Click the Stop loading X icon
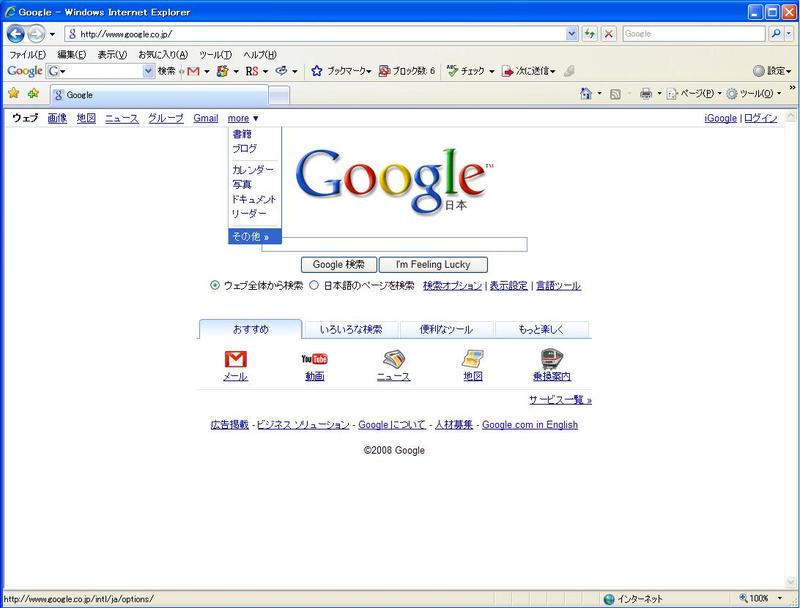 click(608, 34)
